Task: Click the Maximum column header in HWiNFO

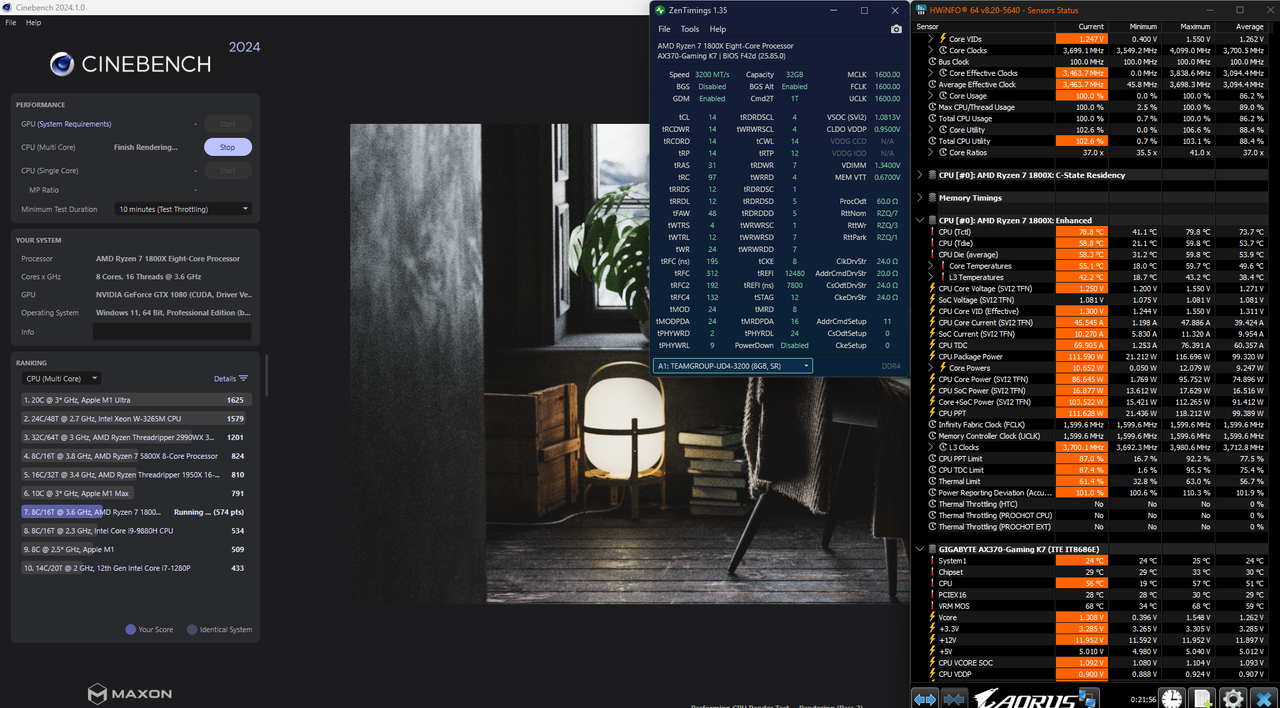Action: (x=1187, y=26)
